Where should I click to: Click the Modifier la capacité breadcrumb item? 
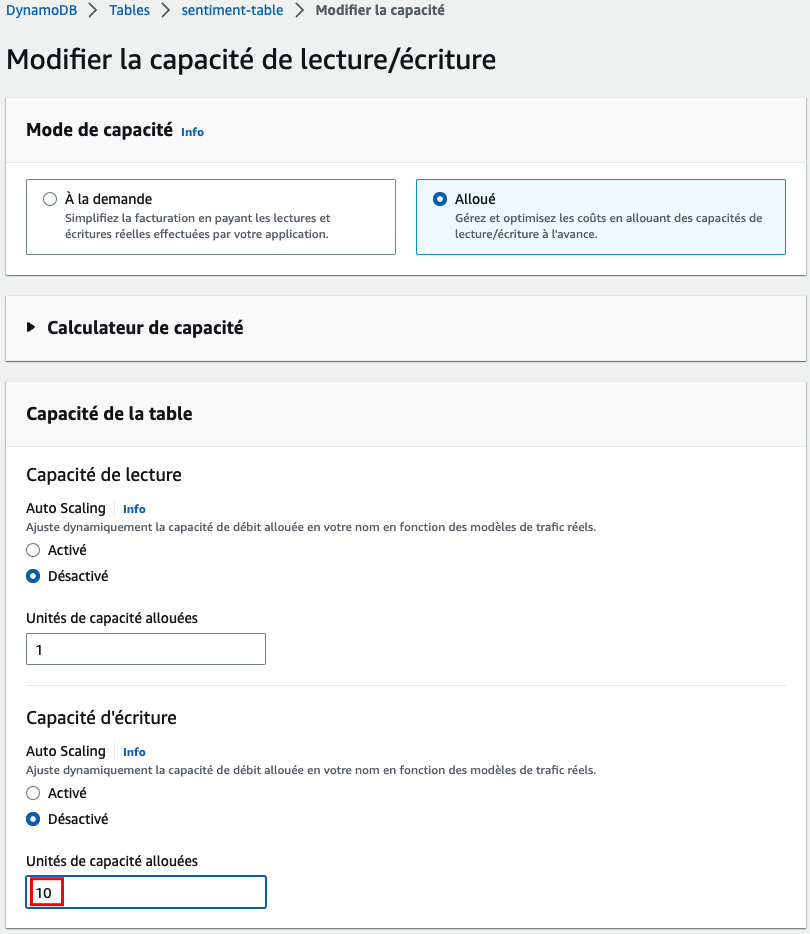[x=380, y=10]
